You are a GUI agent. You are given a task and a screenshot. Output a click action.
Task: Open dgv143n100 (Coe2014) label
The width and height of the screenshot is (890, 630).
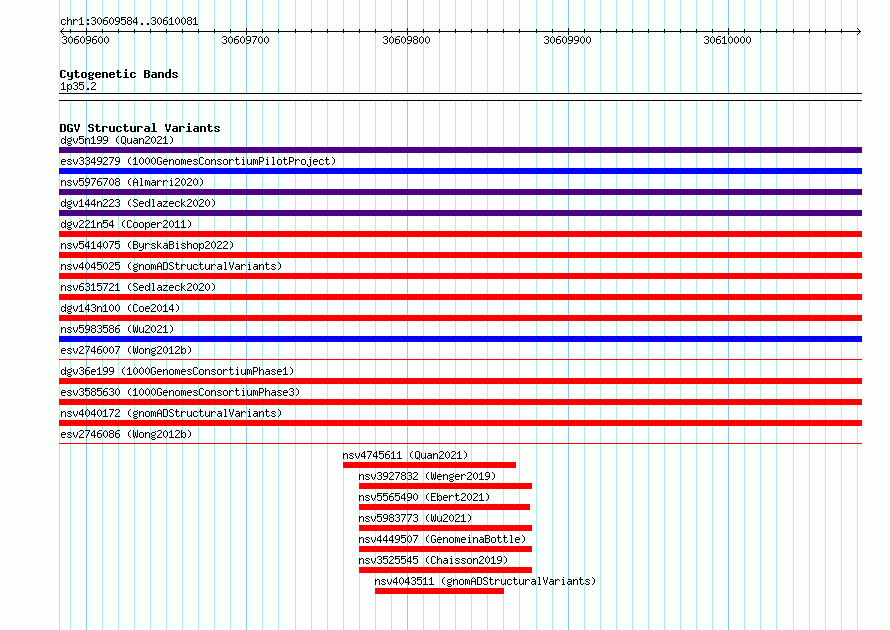pyautogui.click(x=120, y=308)
